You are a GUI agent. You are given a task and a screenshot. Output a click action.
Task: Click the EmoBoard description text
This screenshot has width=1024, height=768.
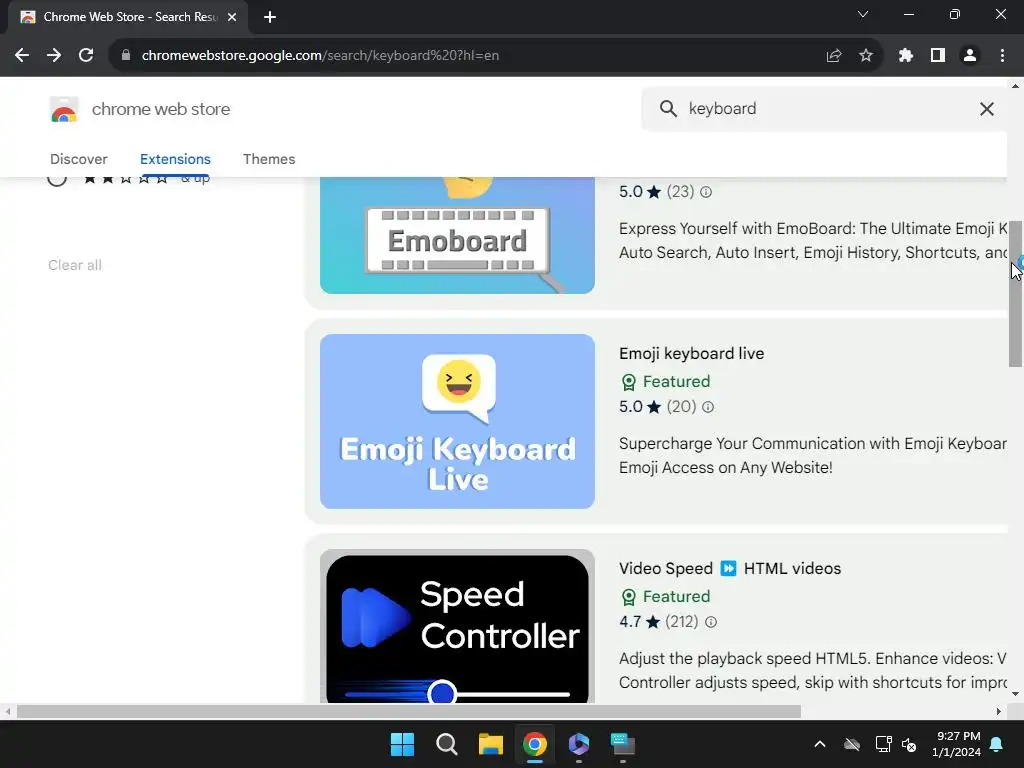(812, 240)
